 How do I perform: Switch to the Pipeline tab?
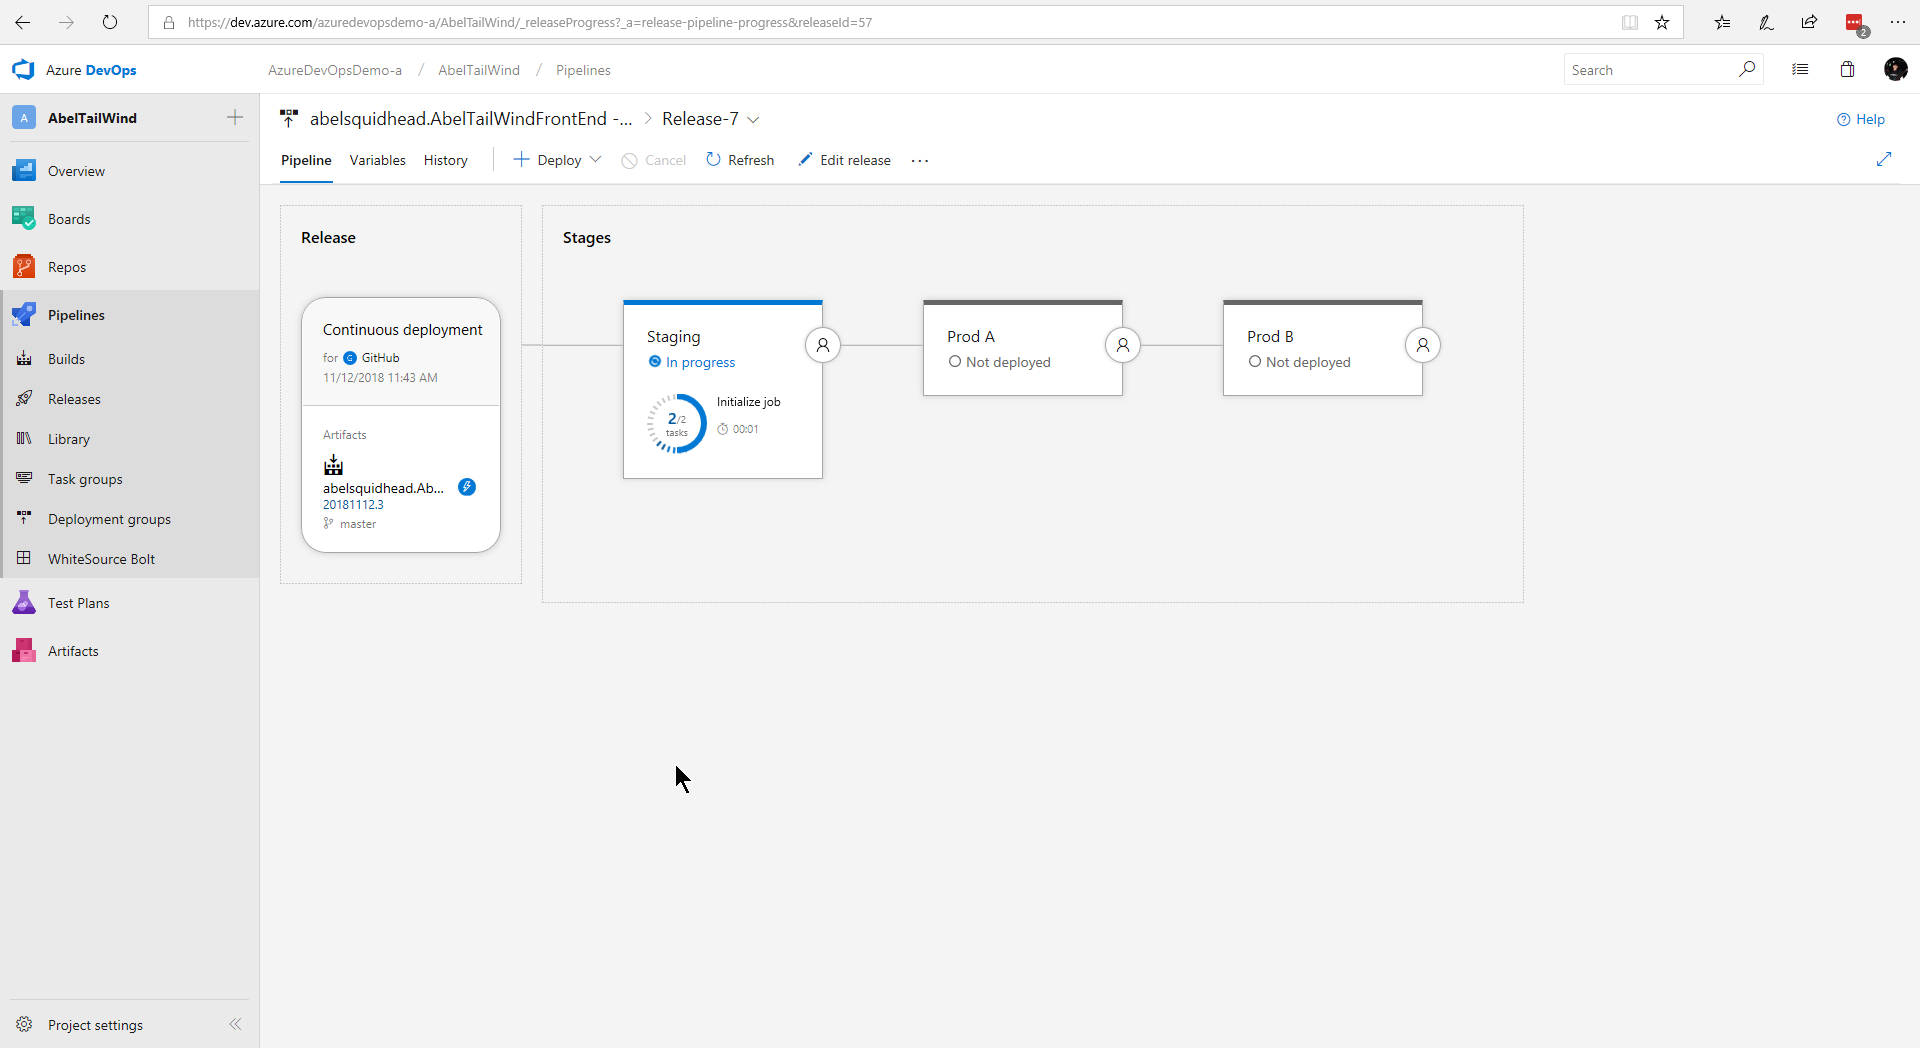point(306,160)
